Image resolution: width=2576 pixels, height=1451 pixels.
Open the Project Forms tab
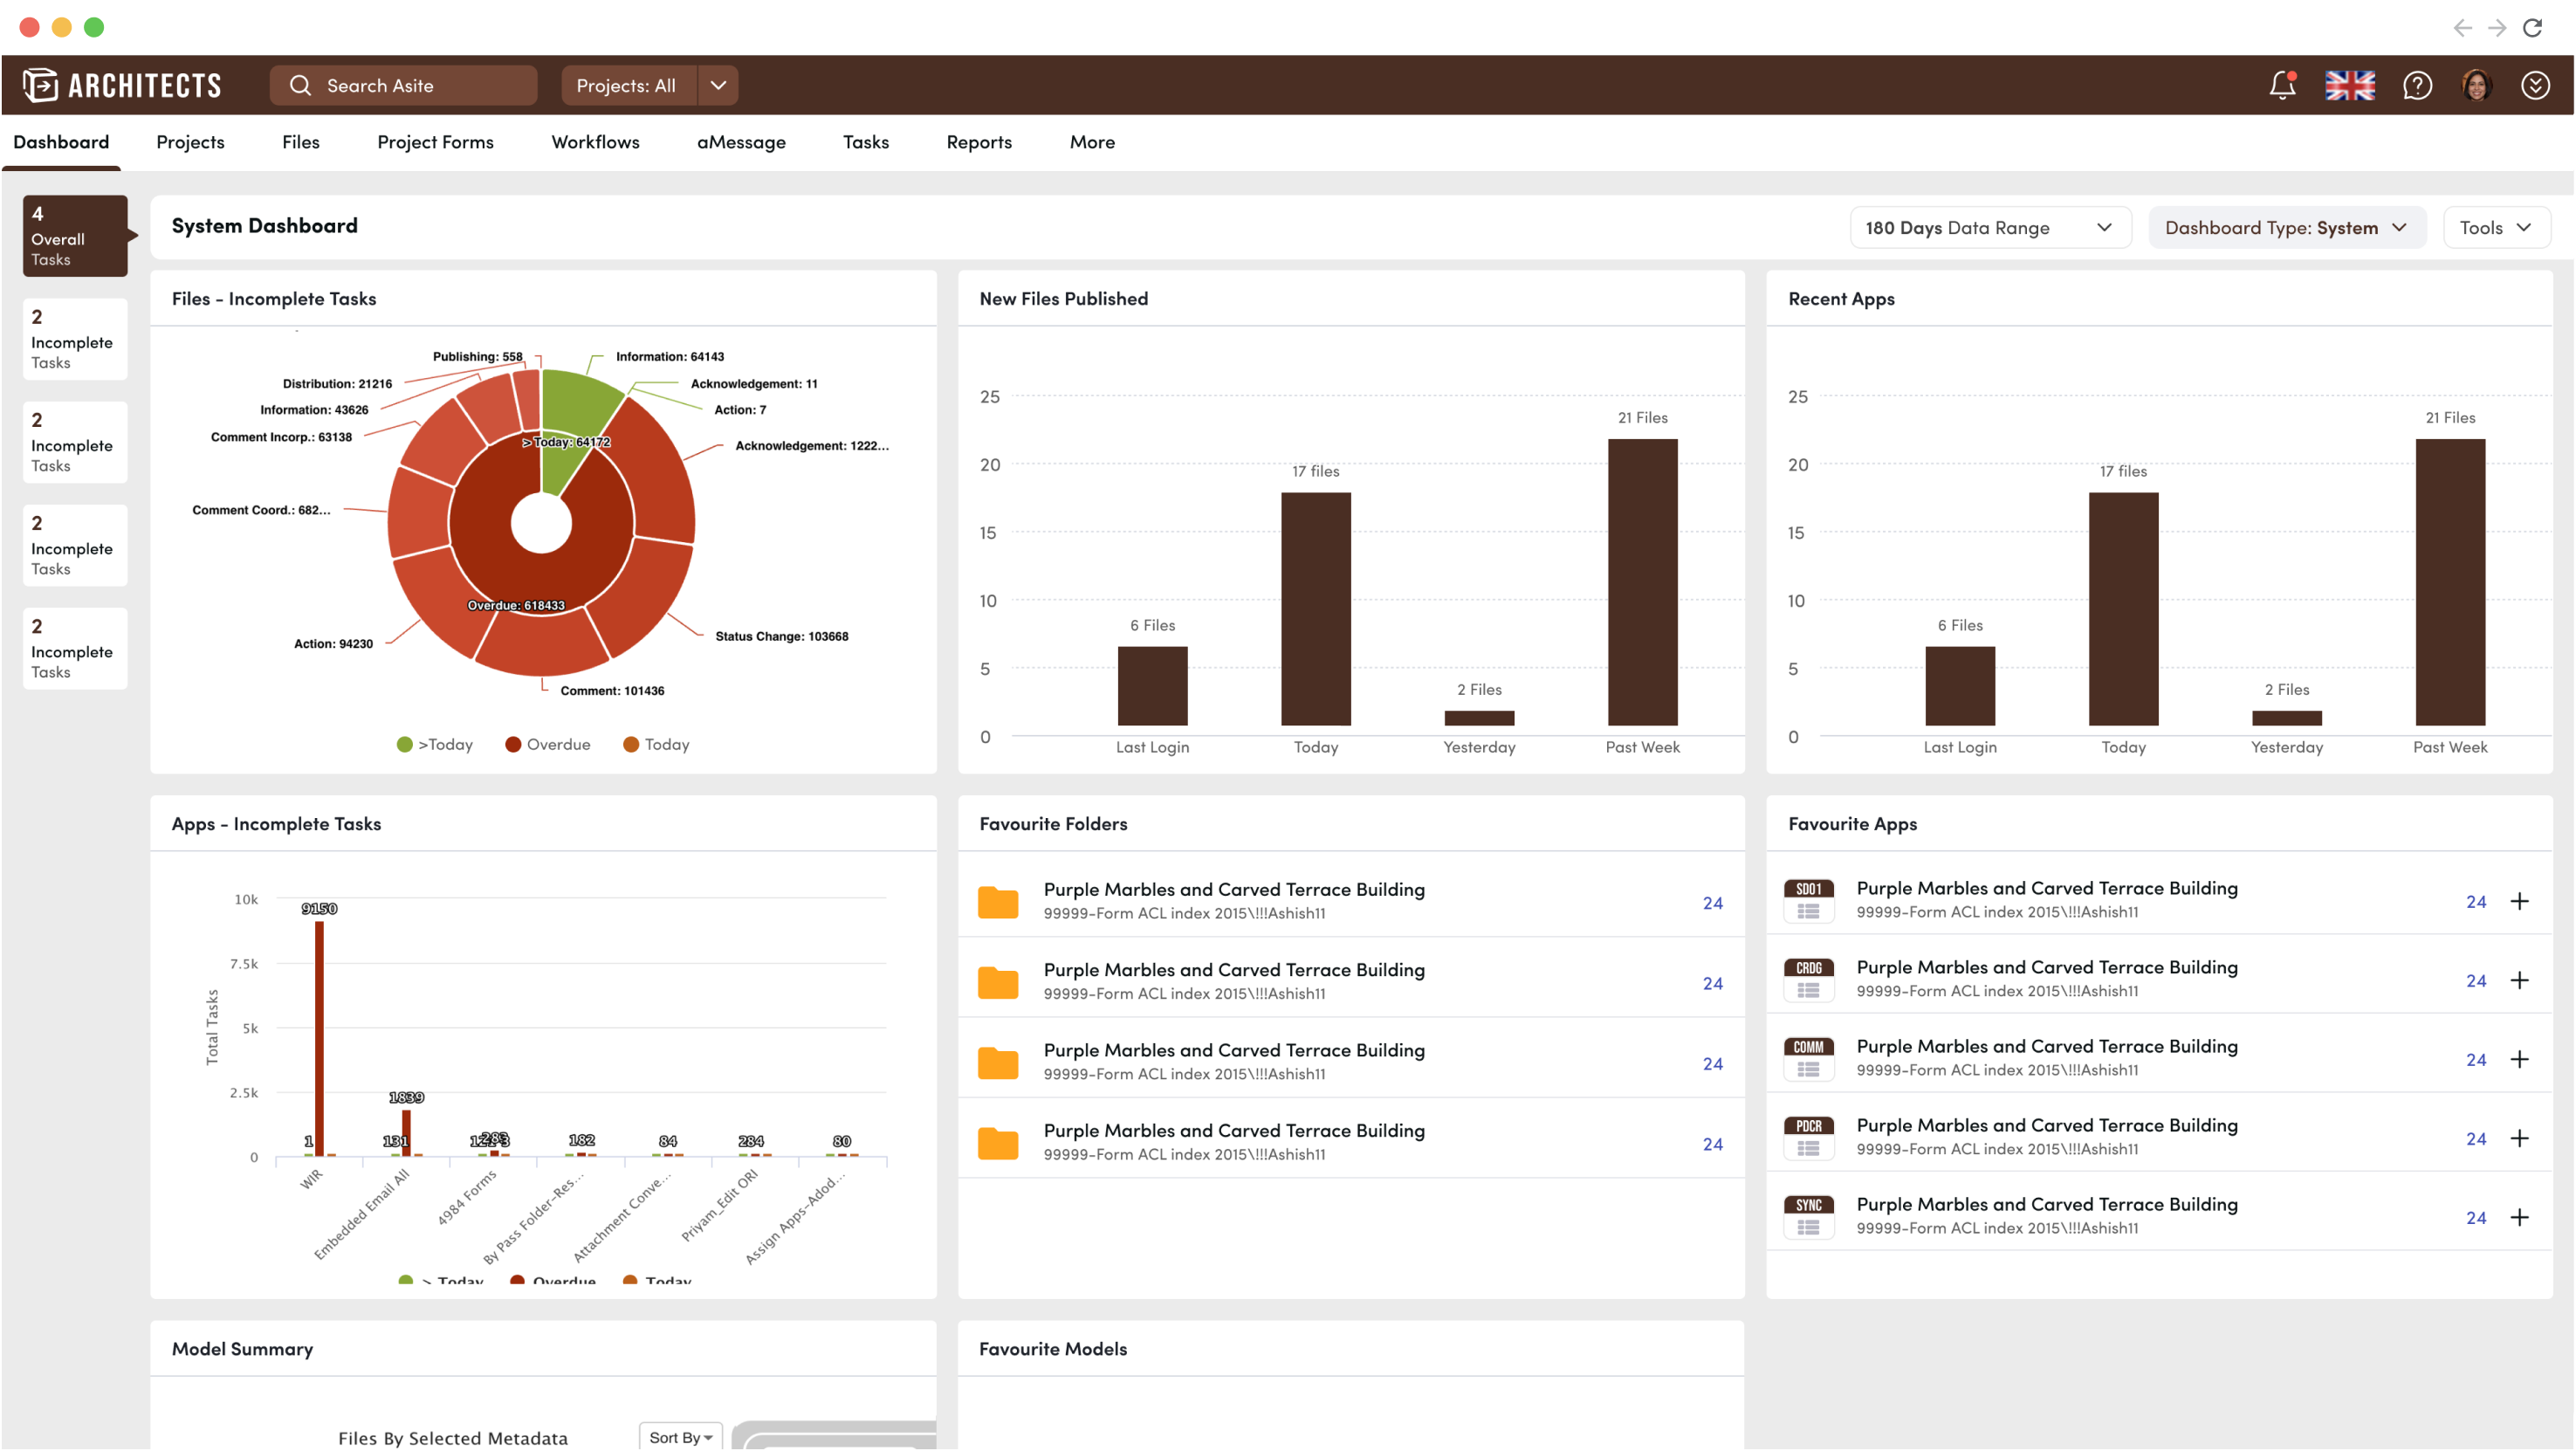(x=435, y=142)
